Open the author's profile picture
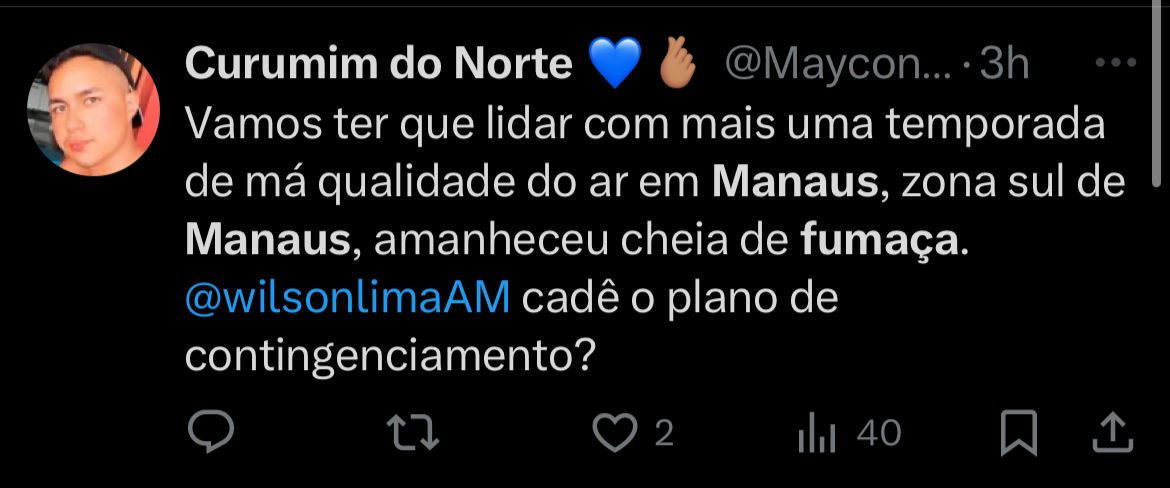 click(93, 110)
